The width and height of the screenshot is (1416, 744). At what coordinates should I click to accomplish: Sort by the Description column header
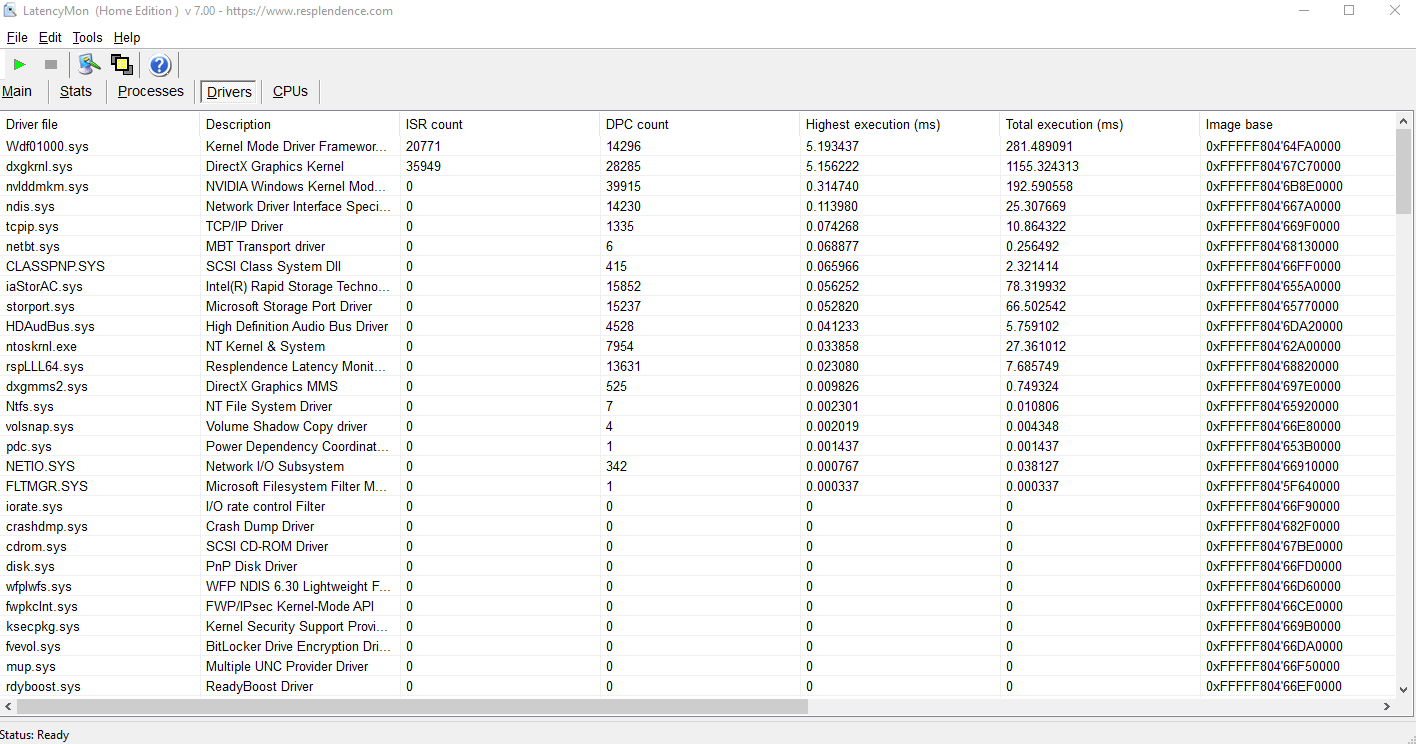300,124
